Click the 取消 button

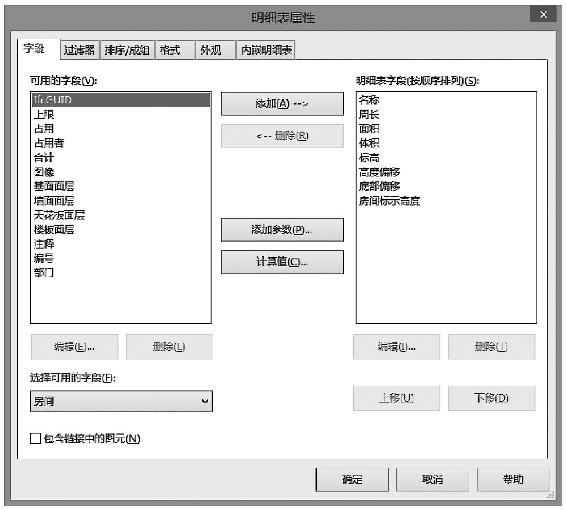pyautogui.click(x=432, y=480)
